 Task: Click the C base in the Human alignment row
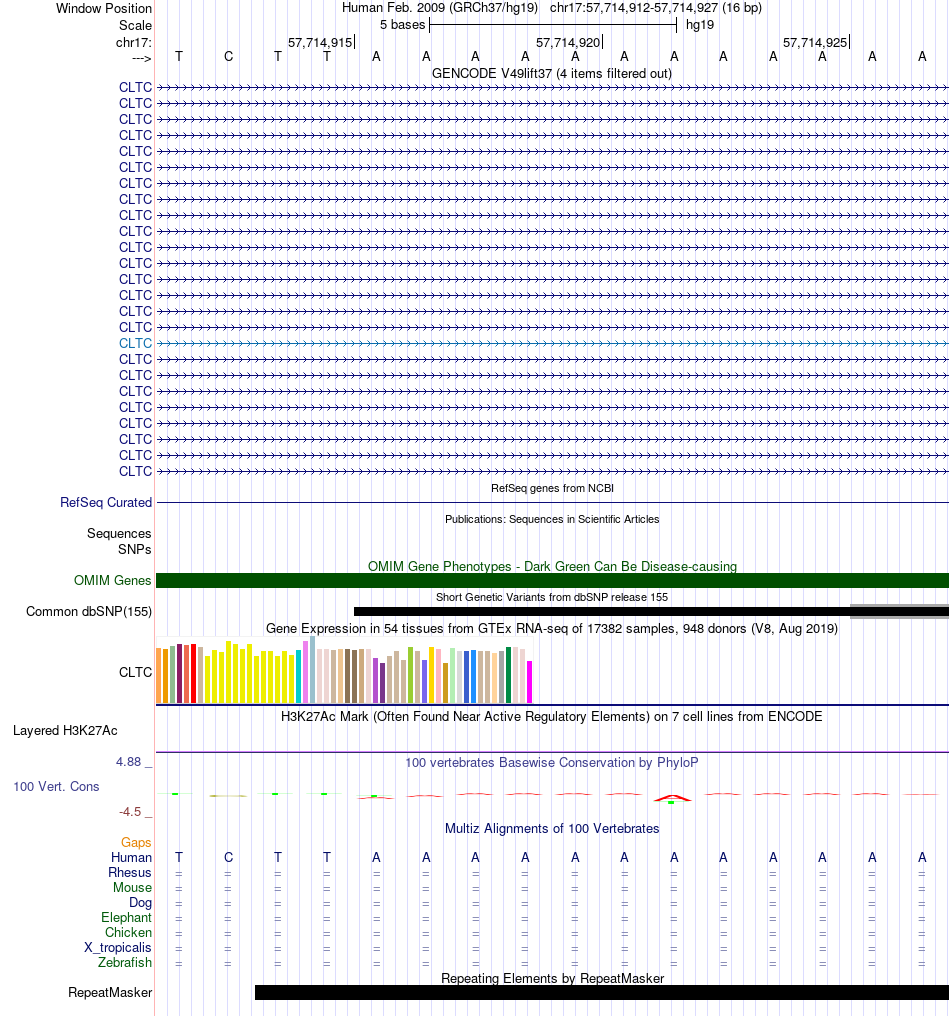(x=228, y=857)
